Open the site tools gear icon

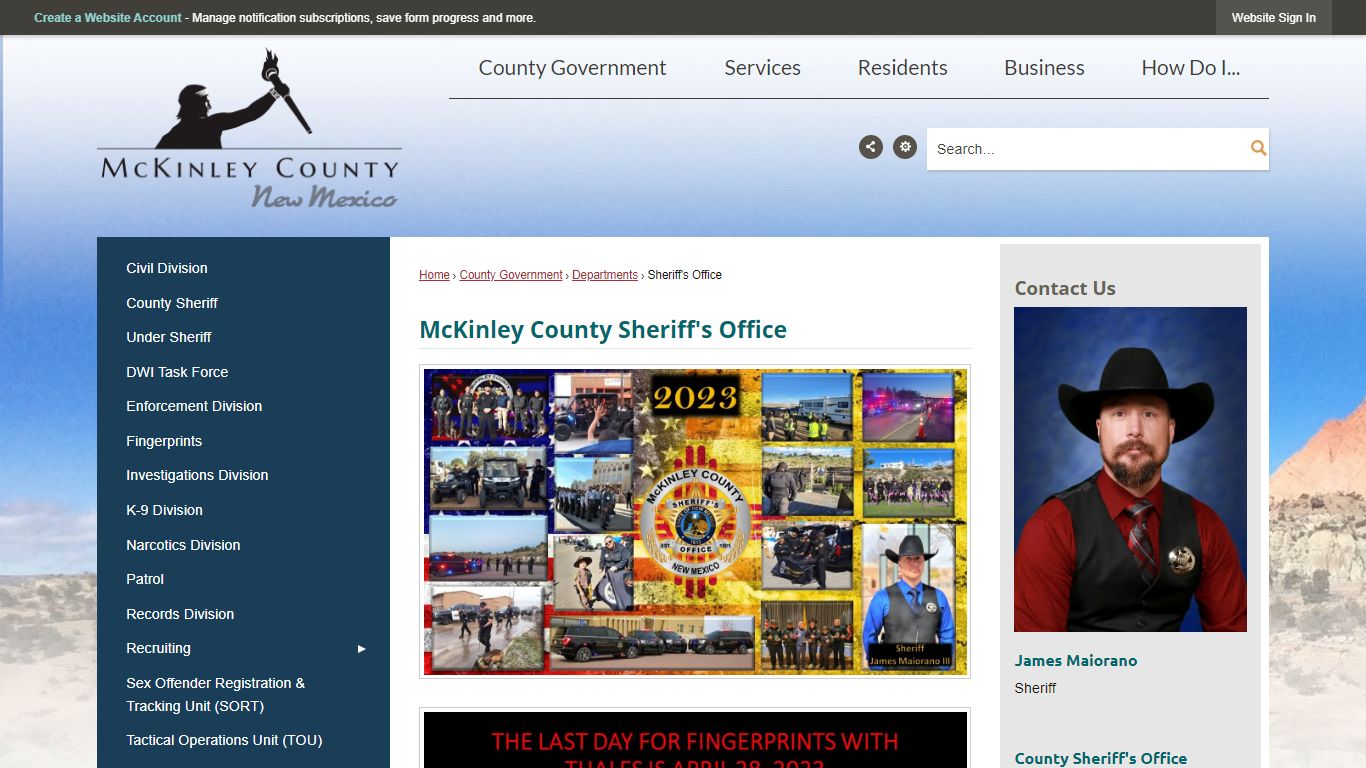pos(905,147)
